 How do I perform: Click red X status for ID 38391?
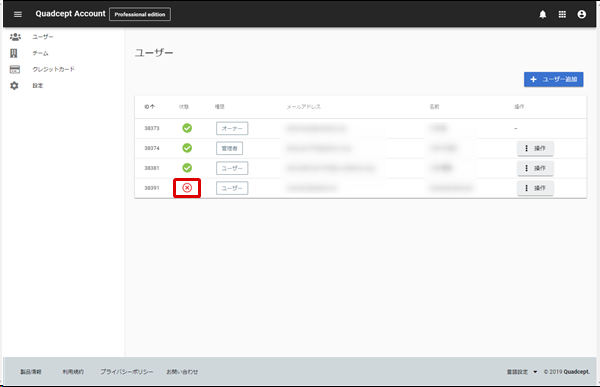pos(187,188)
